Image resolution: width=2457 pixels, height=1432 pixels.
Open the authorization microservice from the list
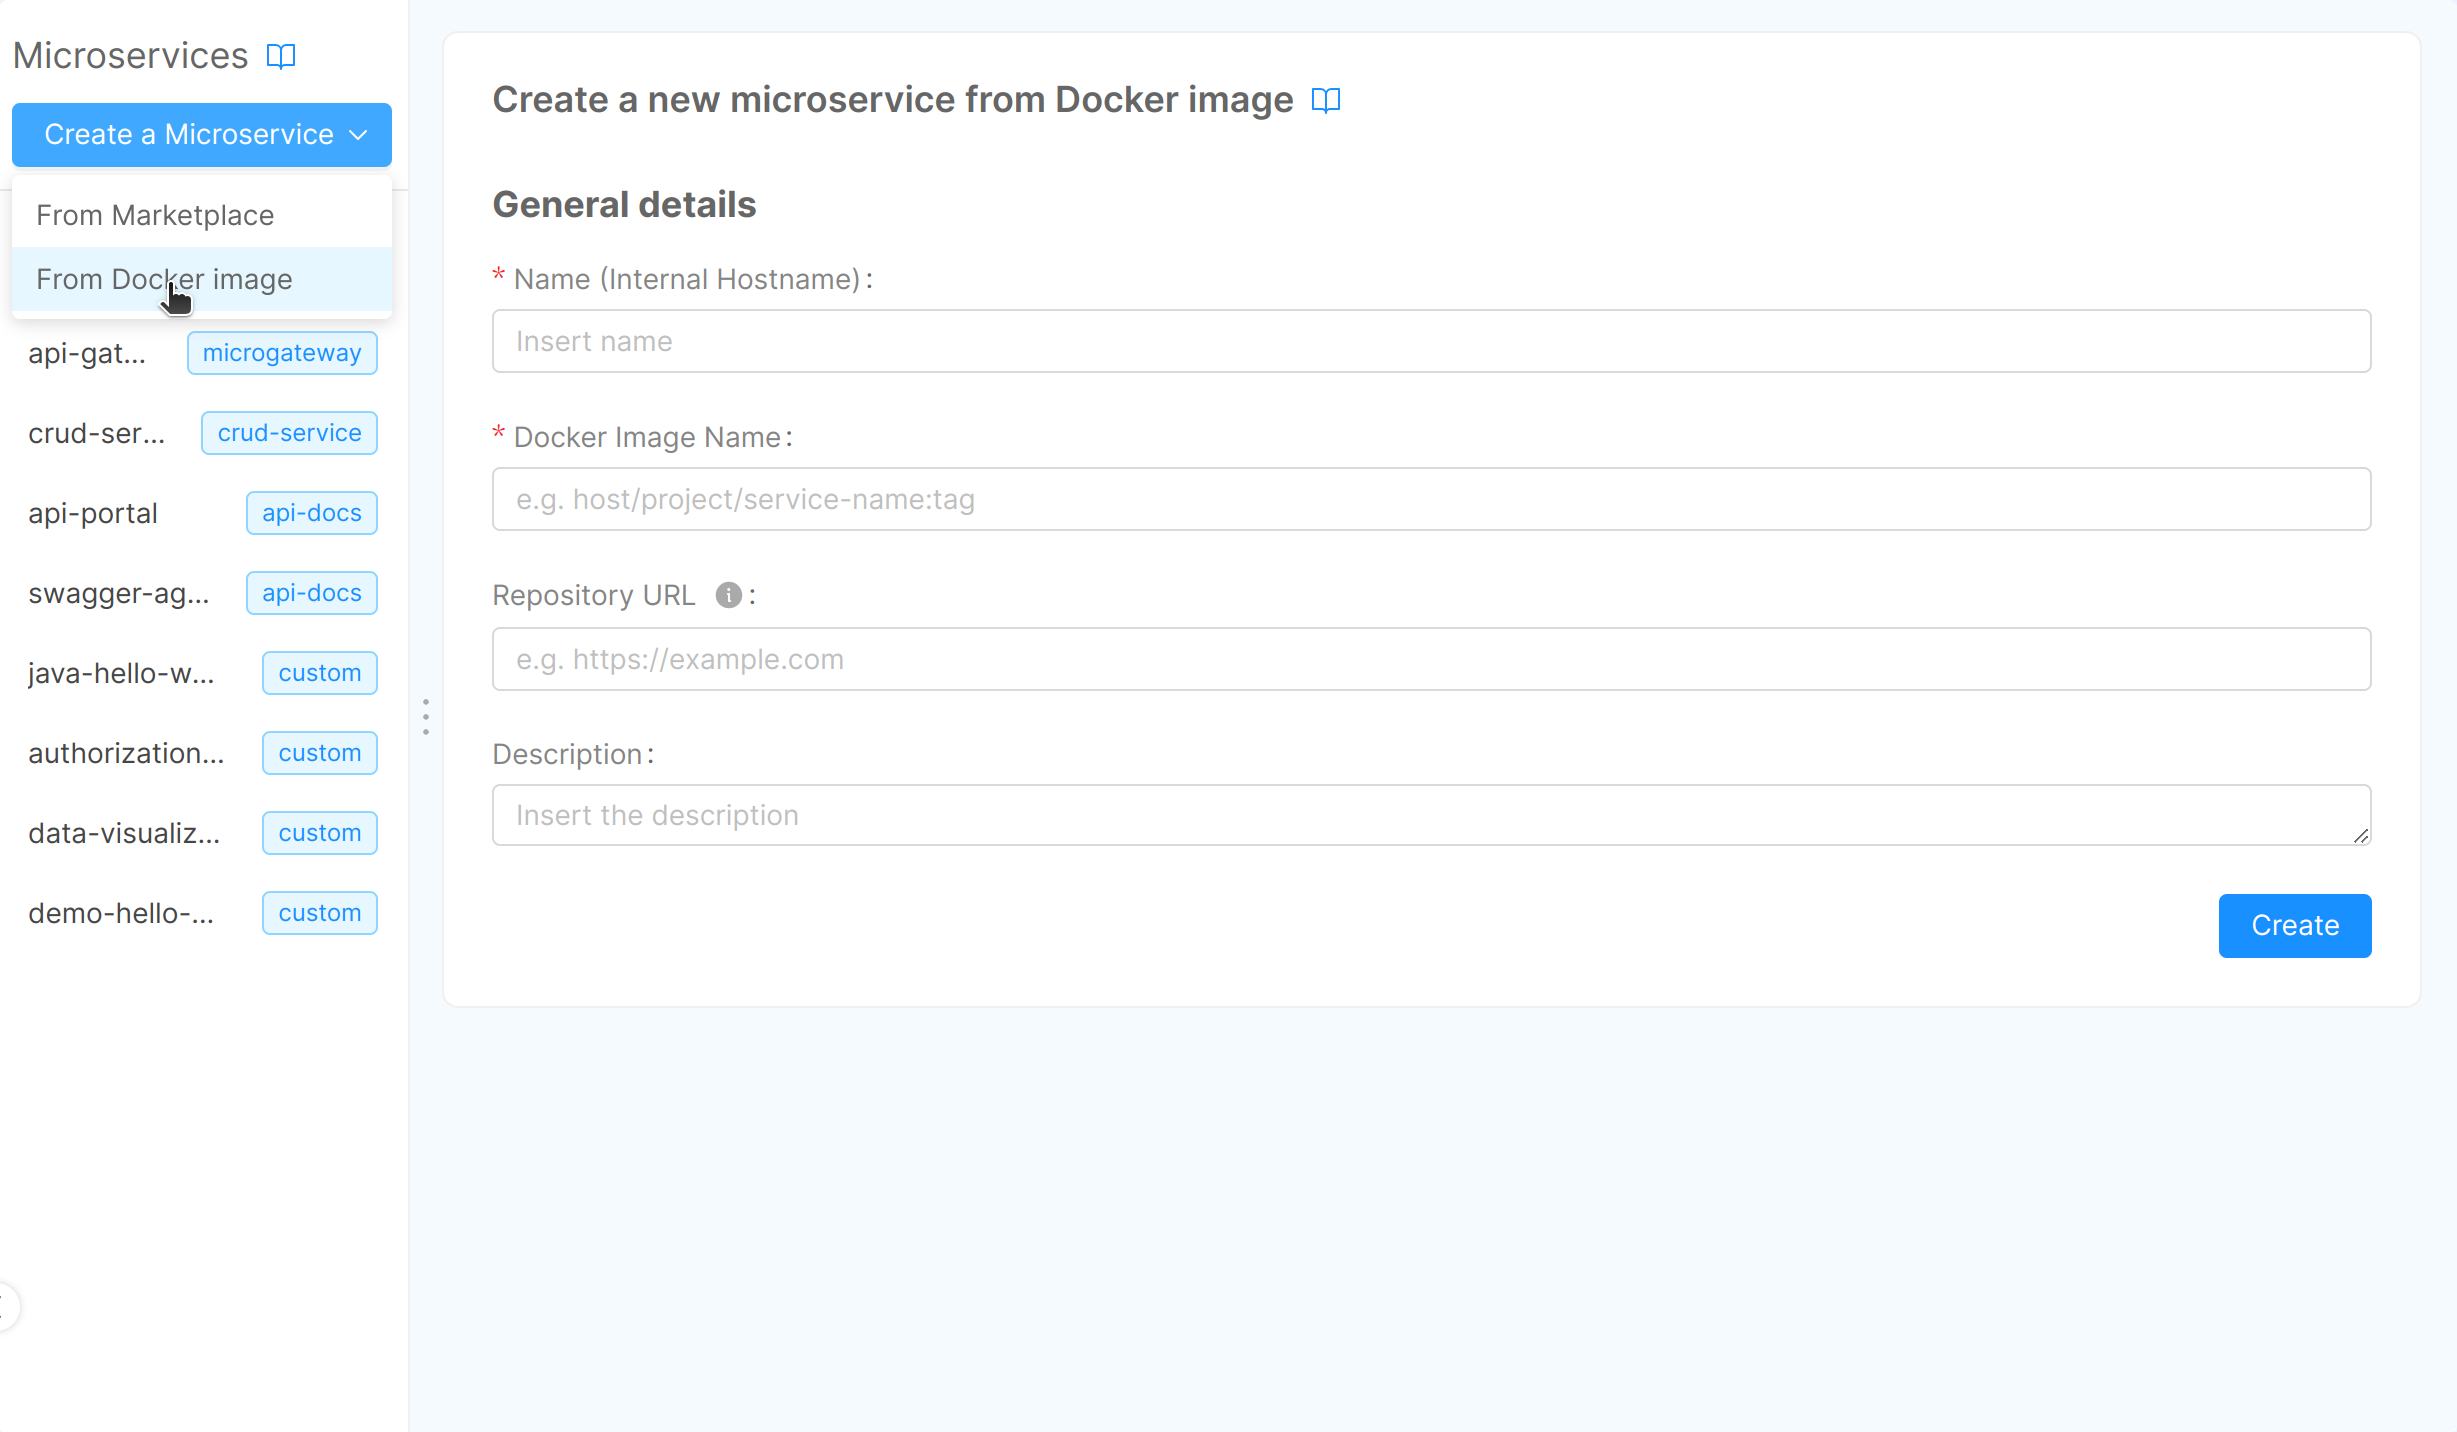point(126,752)
